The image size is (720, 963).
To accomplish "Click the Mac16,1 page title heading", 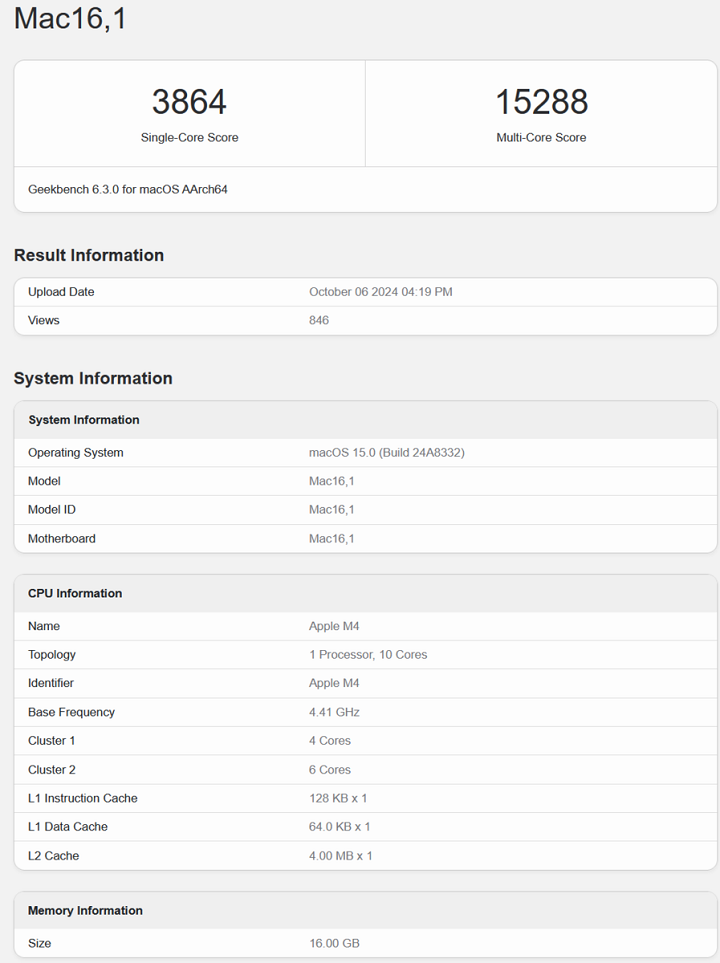I will coord(70,18).
